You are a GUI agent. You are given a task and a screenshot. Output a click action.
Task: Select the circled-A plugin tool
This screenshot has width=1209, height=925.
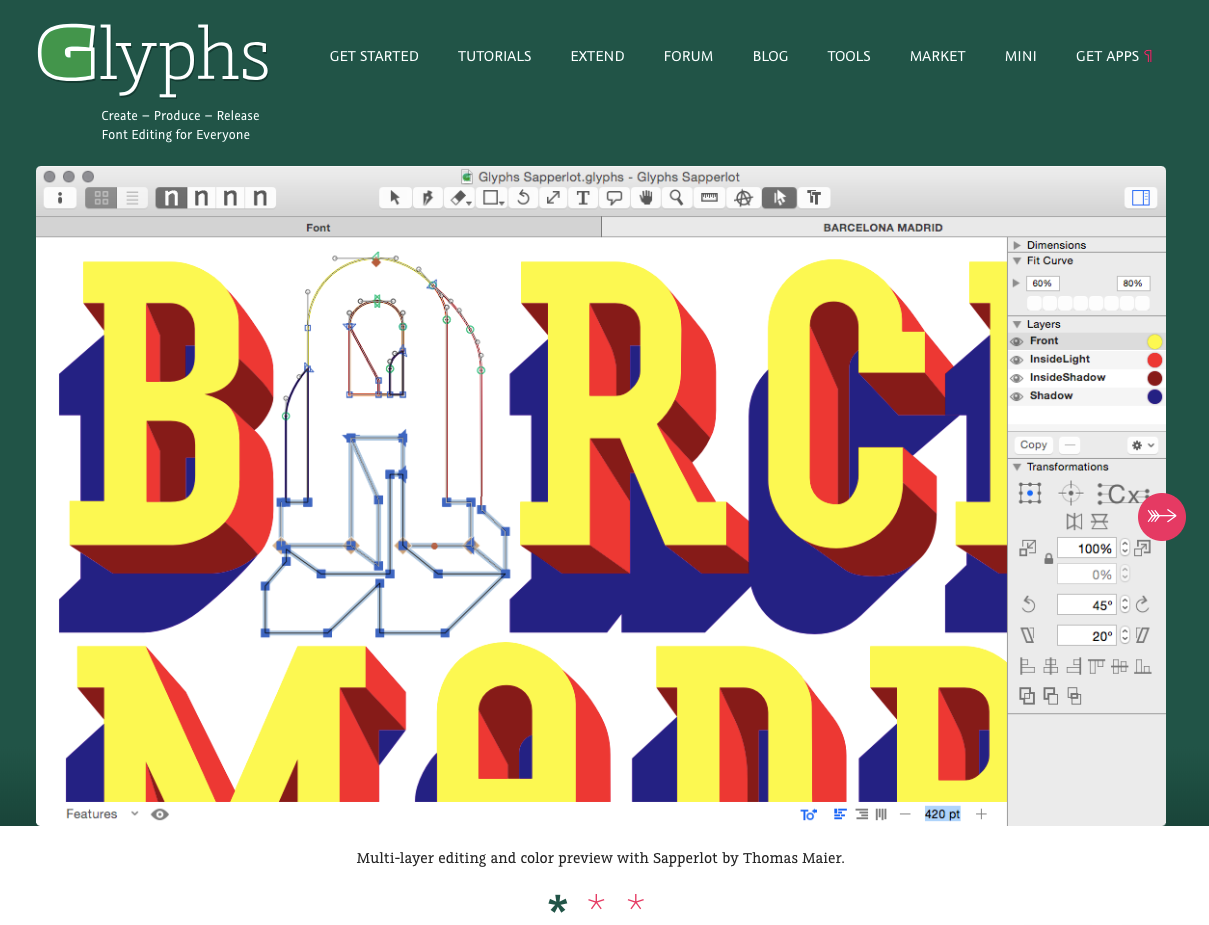point(743,198)
